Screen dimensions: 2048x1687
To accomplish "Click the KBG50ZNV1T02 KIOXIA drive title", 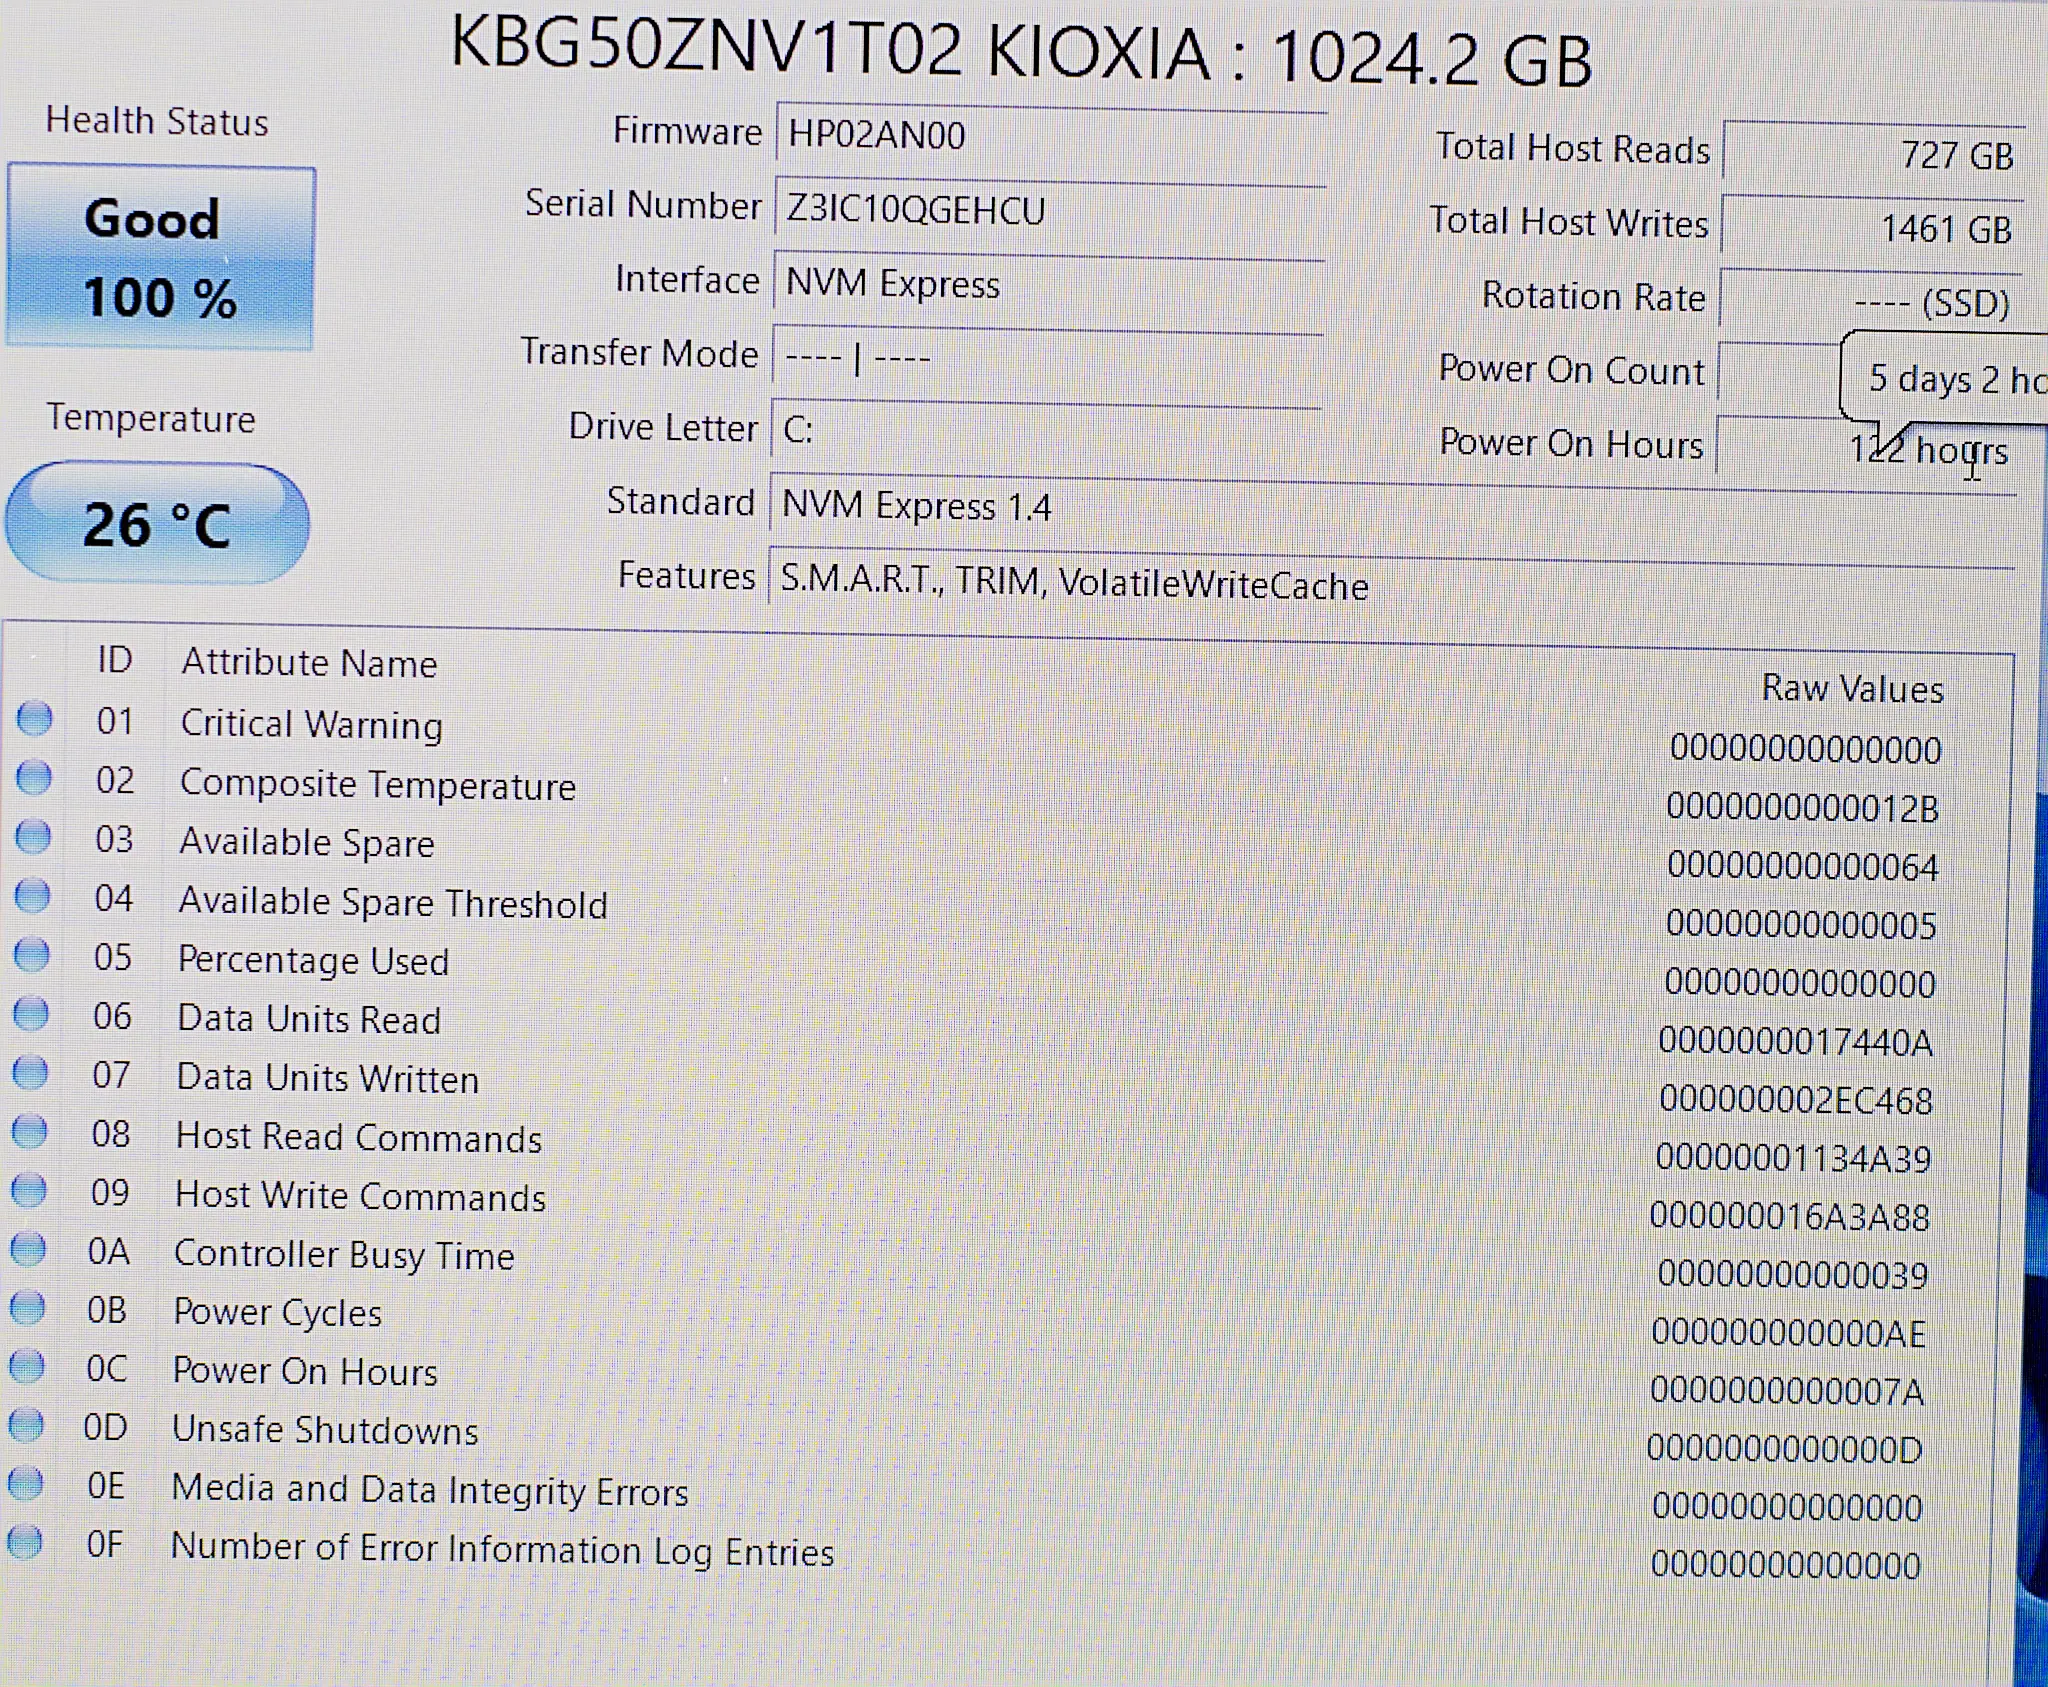I will click(x=1021, y=53).
